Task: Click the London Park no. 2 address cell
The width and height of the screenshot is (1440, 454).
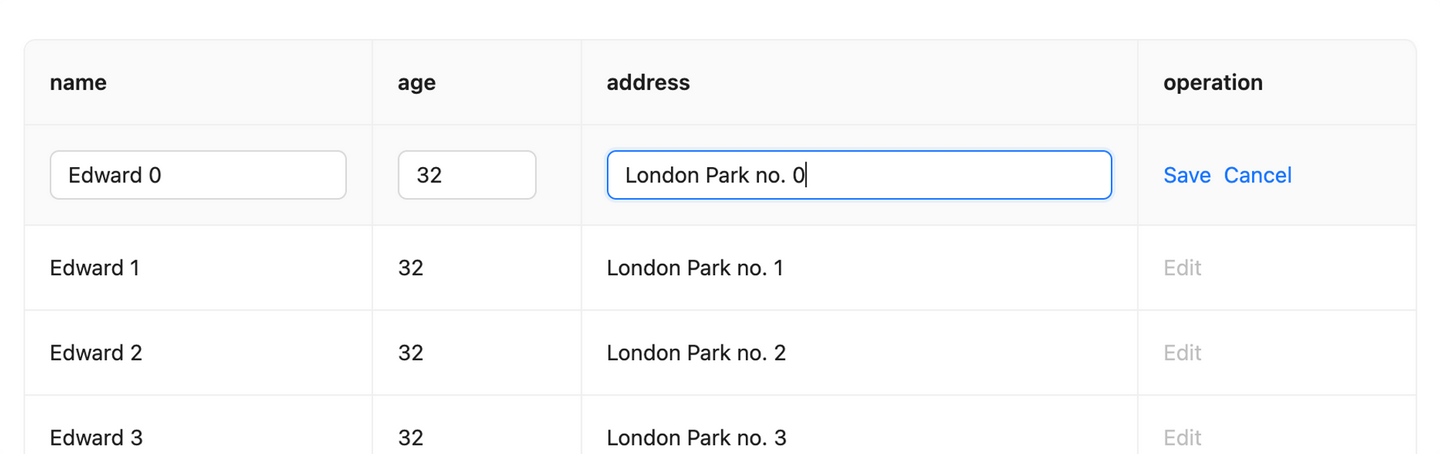Action: click(696, 353)
